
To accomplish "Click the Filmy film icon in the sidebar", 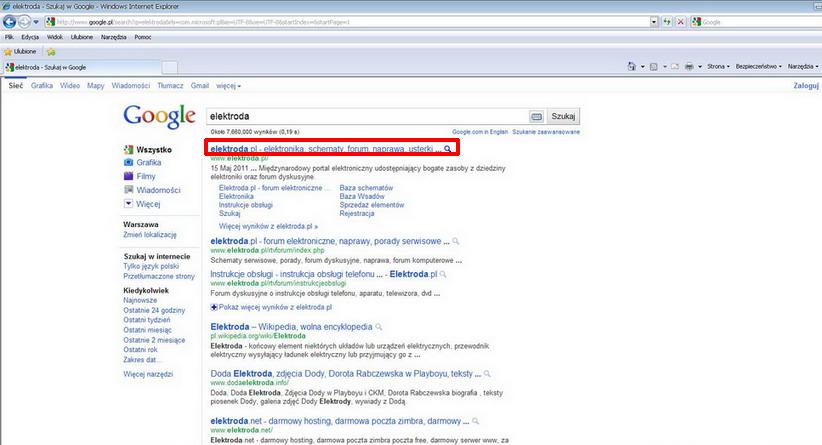I will tap(128, 176).
